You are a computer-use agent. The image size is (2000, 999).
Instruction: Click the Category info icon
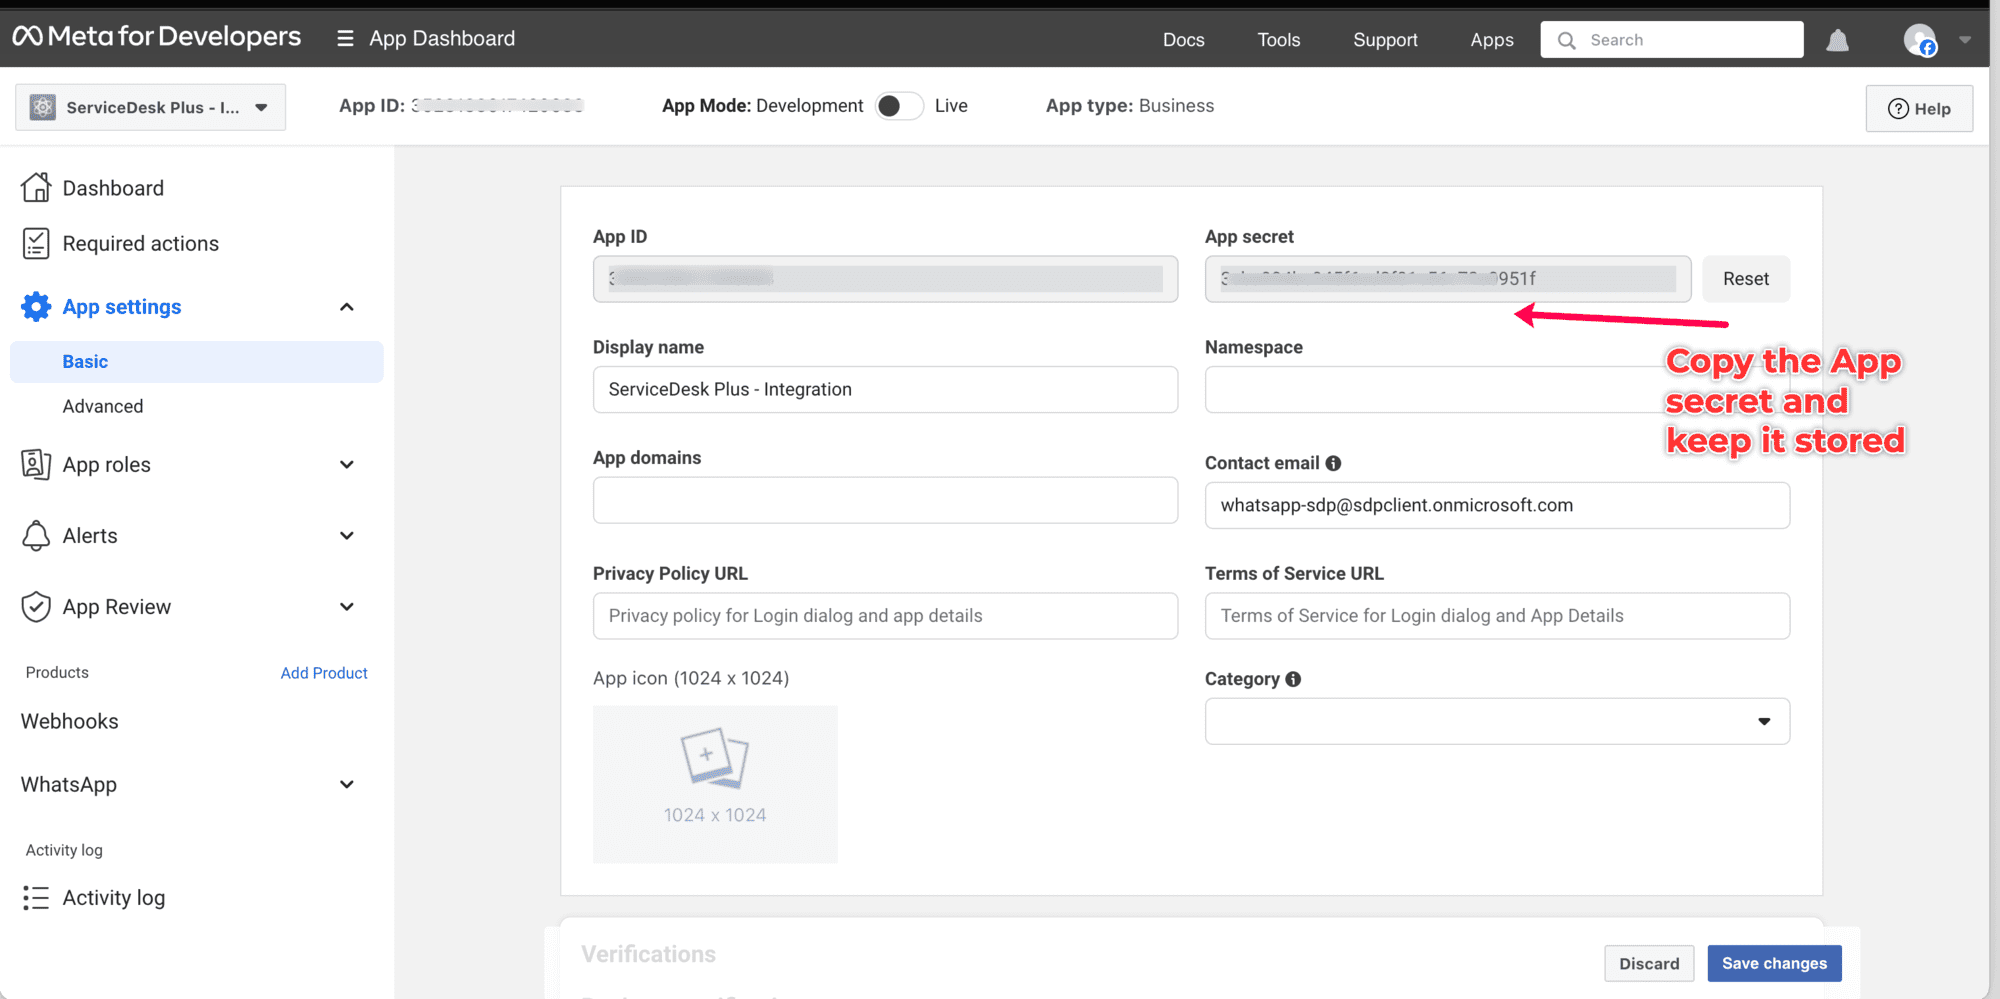click(1293, 679)
